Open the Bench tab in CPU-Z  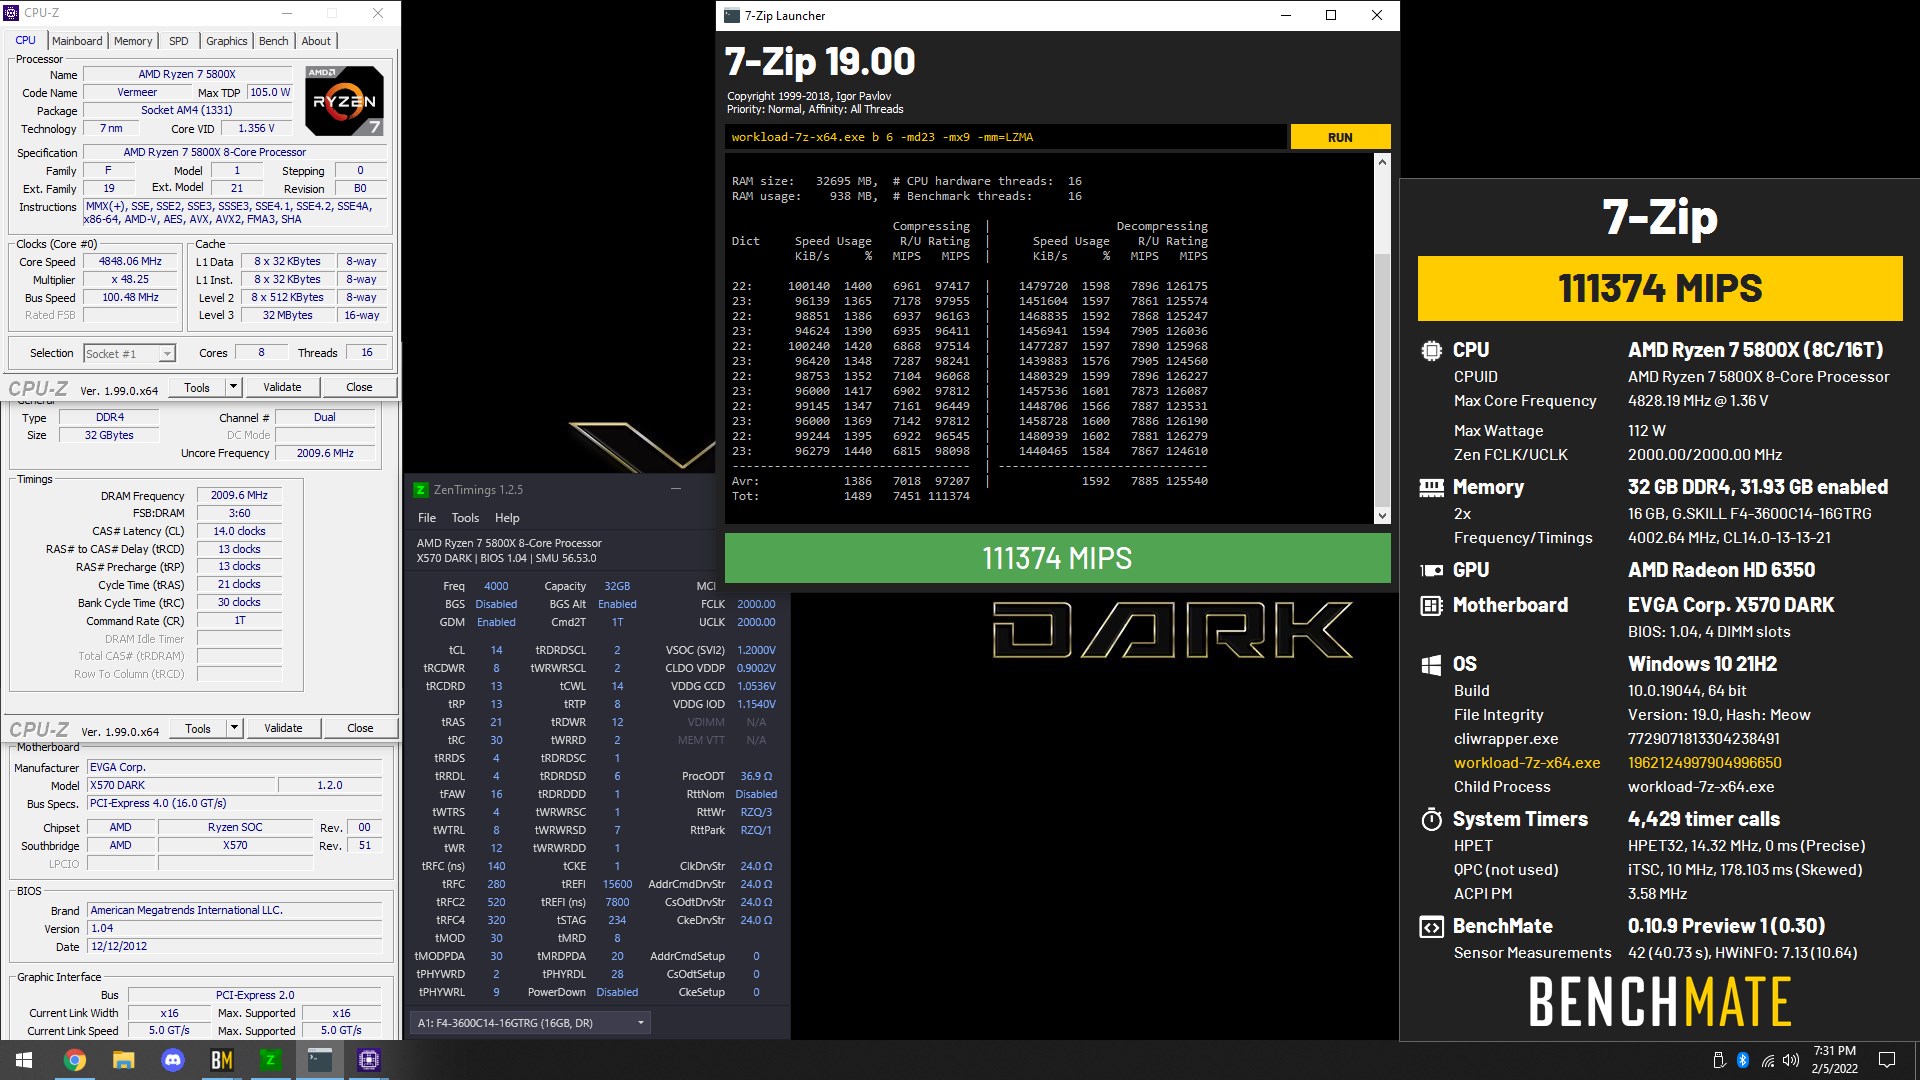[273, 41]
